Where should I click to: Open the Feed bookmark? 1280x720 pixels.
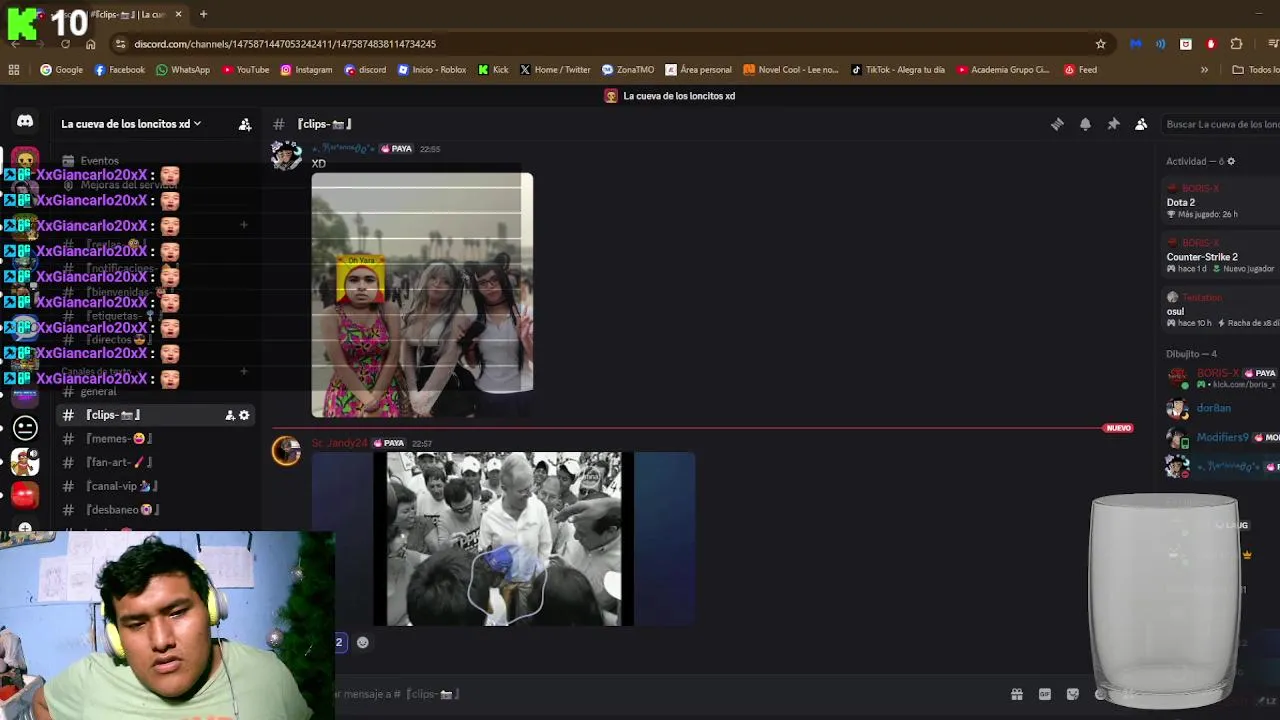pyautogui.click(x=1080, y=70)
